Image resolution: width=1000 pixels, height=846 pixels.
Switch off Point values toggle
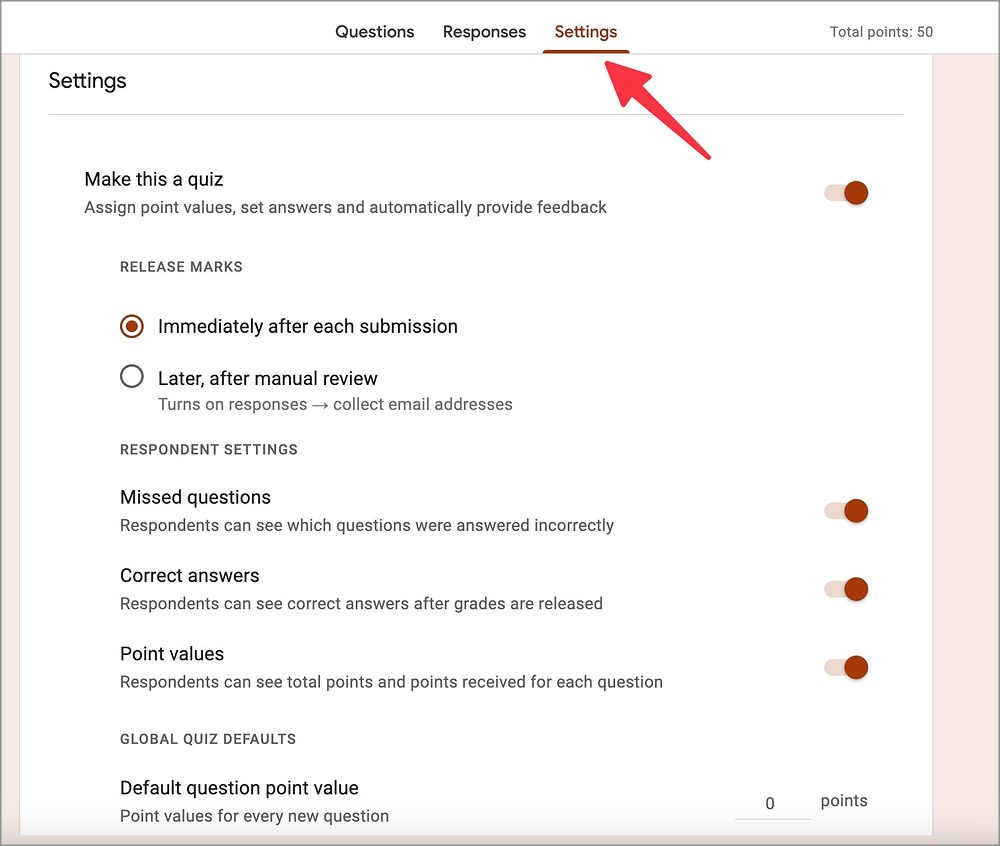pos(847,667)
